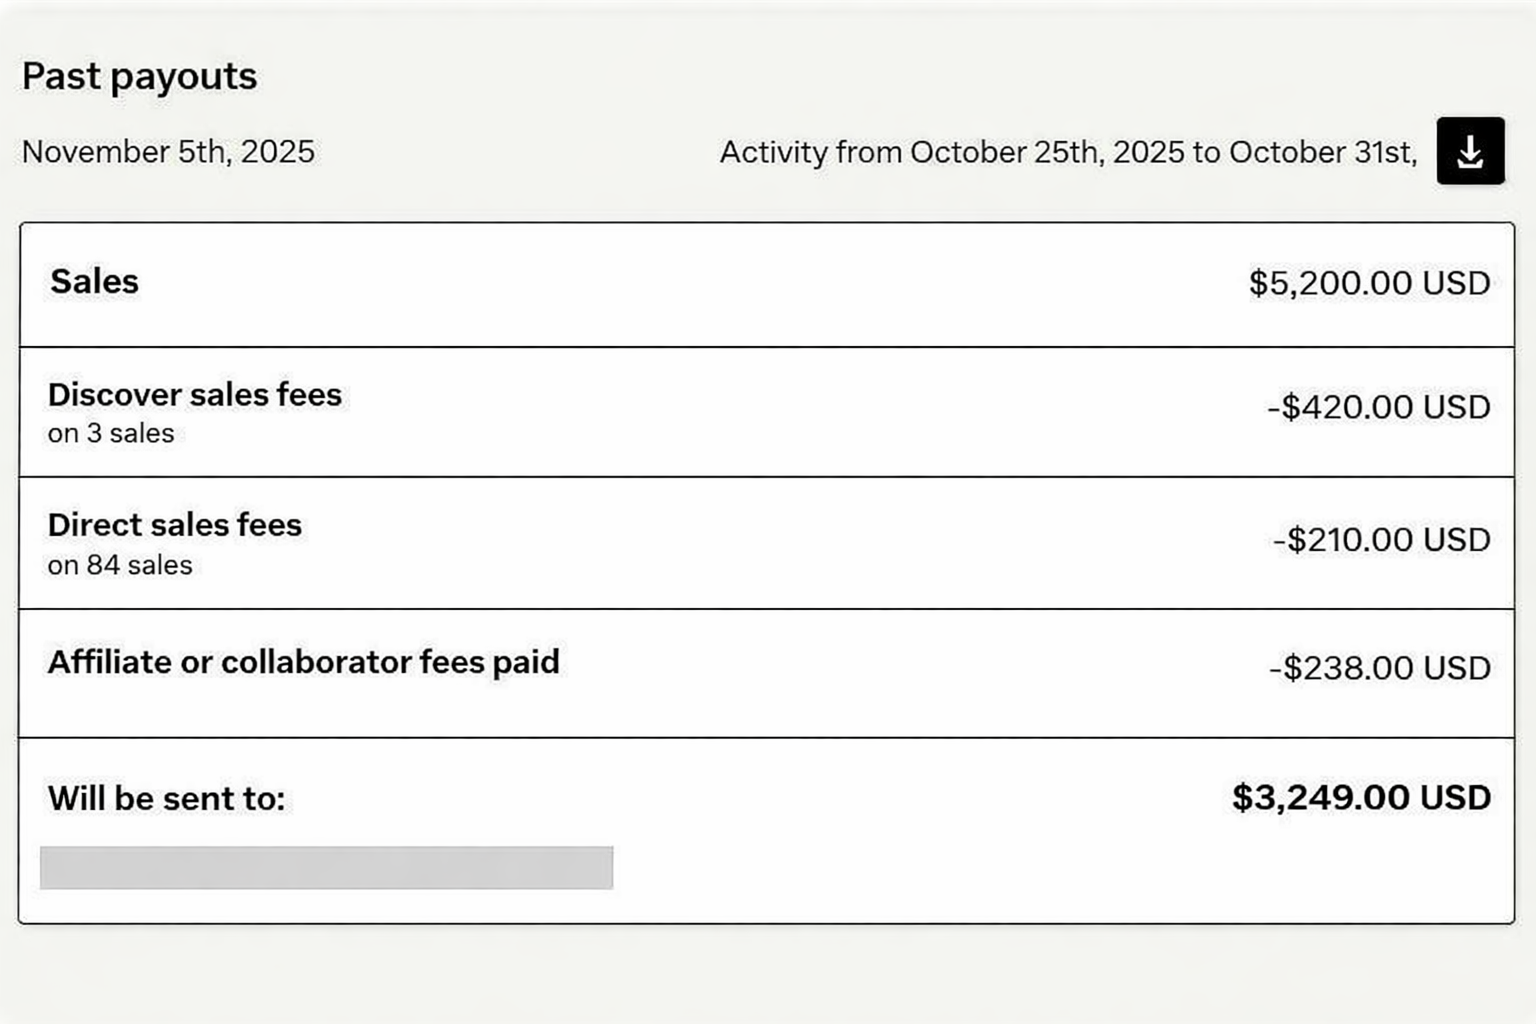
Task: Select the $3,249.00 USD payout total
Action: tap(1361, 797)
